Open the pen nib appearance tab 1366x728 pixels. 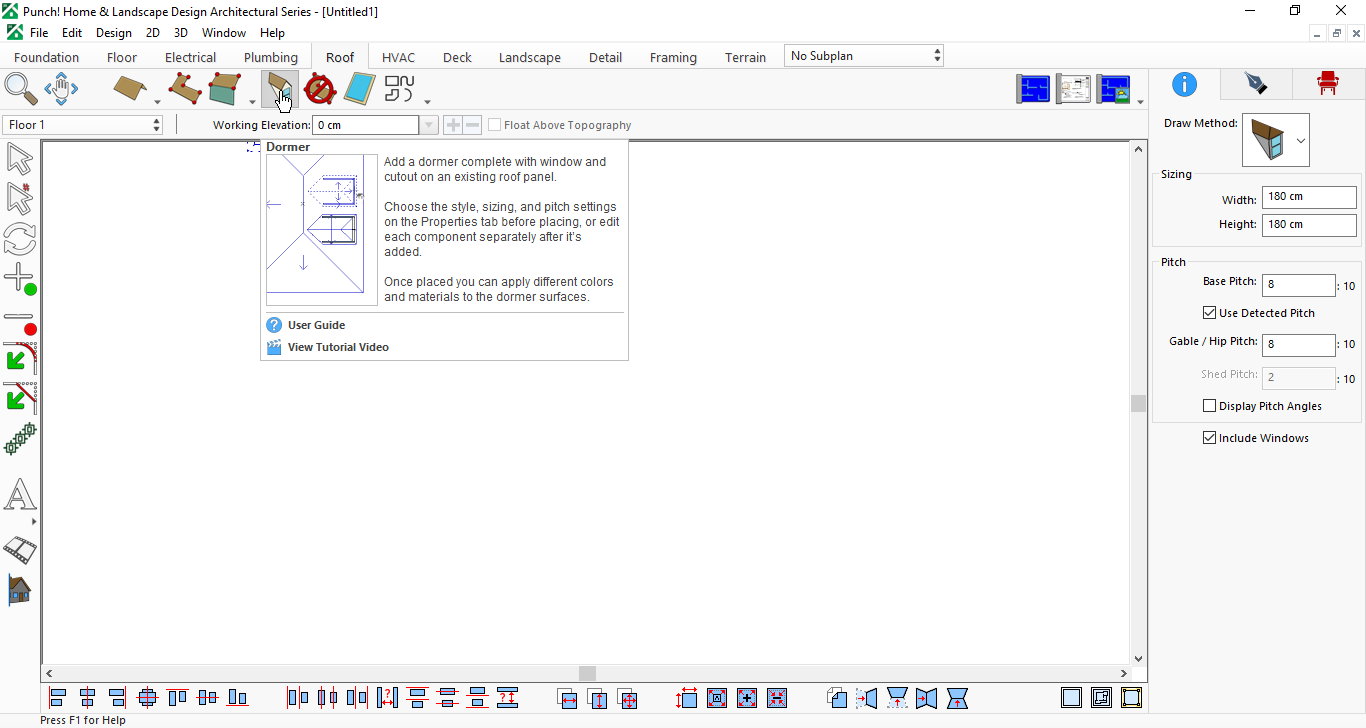(x=1255, y=84)
